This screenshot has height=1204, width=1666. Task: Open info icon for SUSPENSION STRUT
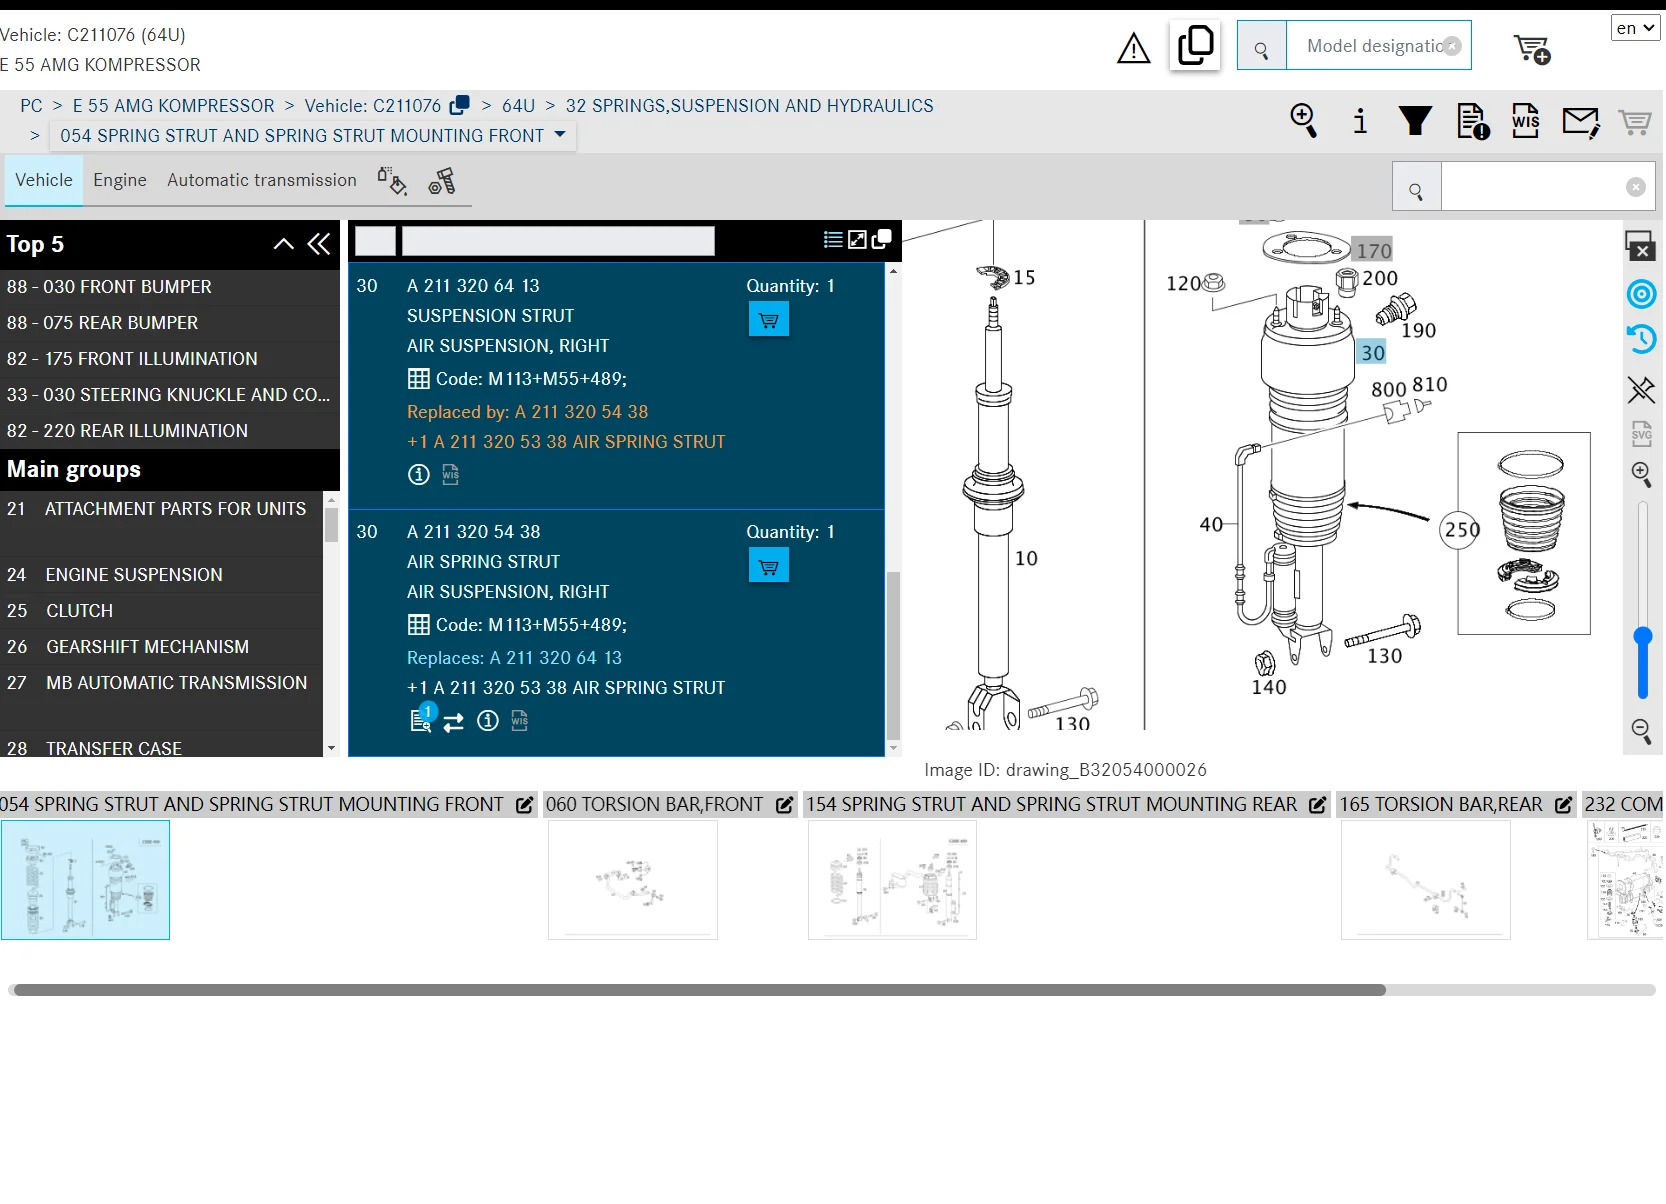click(x=419, y=475)
